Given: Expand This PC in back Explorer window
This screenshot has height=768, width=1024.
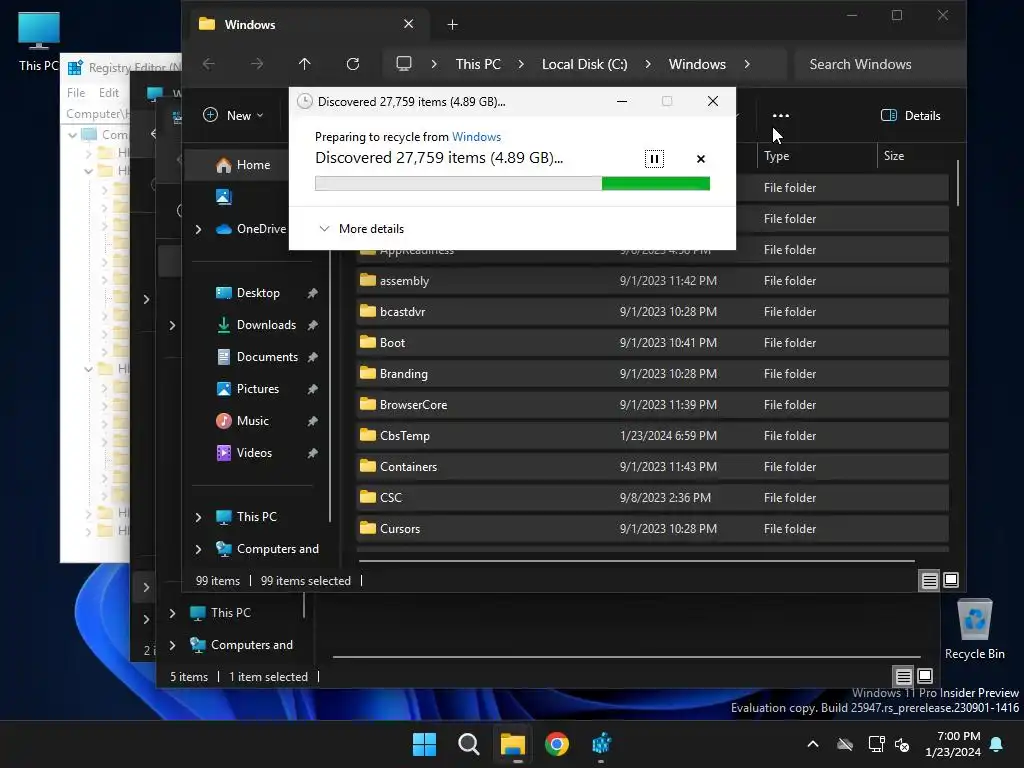Looking at the screenshot, I should tap(172, 613).
